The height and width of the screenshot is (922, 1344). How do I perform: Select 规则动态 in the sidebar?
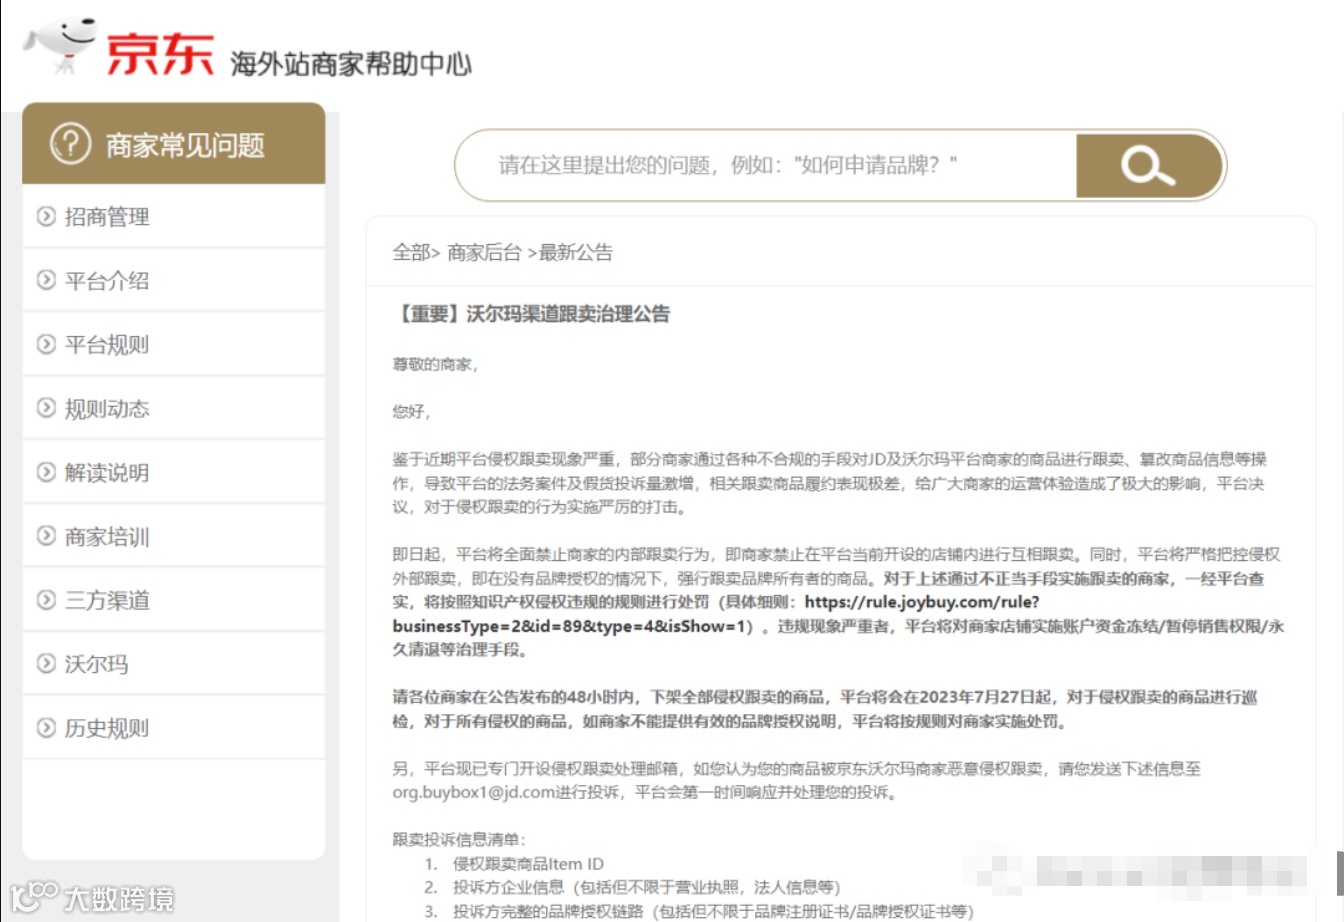[x=174, y=408]
